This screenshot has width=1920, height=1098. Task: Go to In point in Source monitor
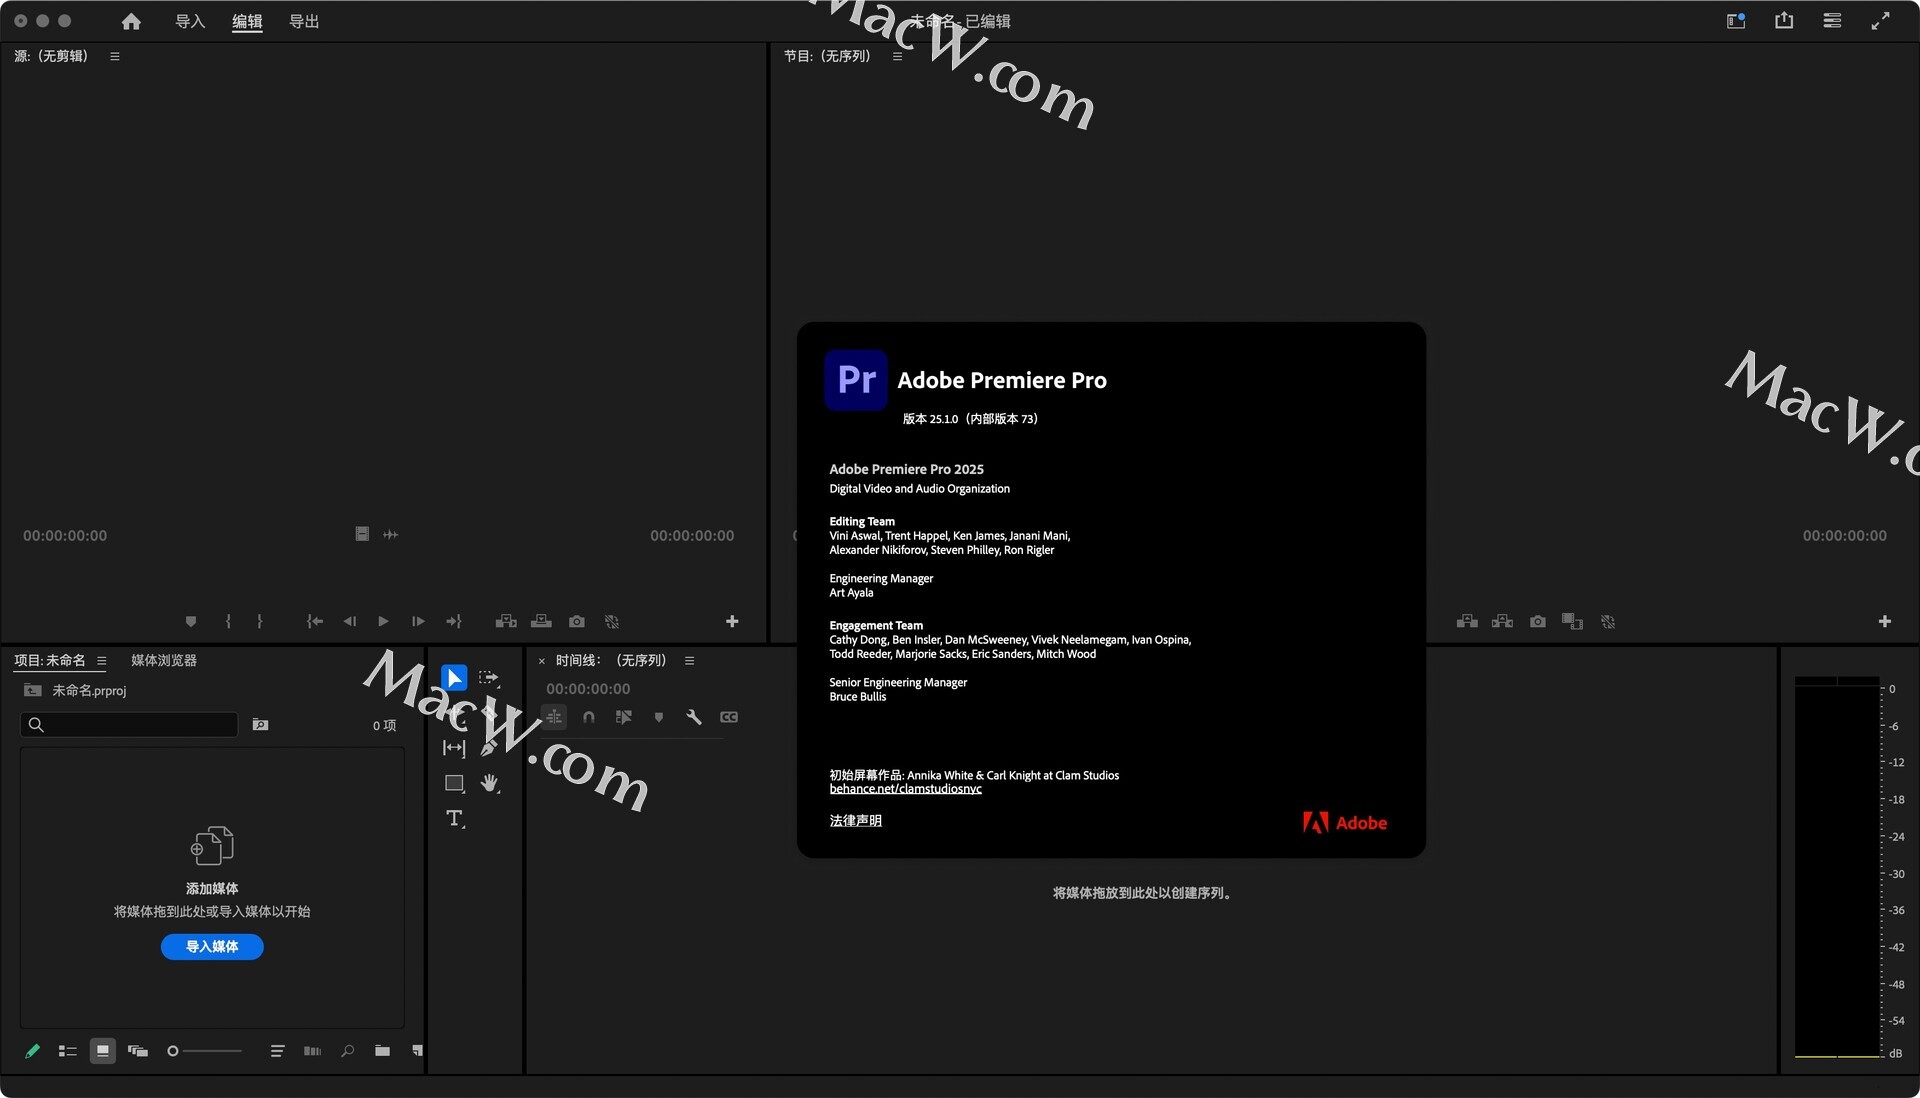(315, 621)
